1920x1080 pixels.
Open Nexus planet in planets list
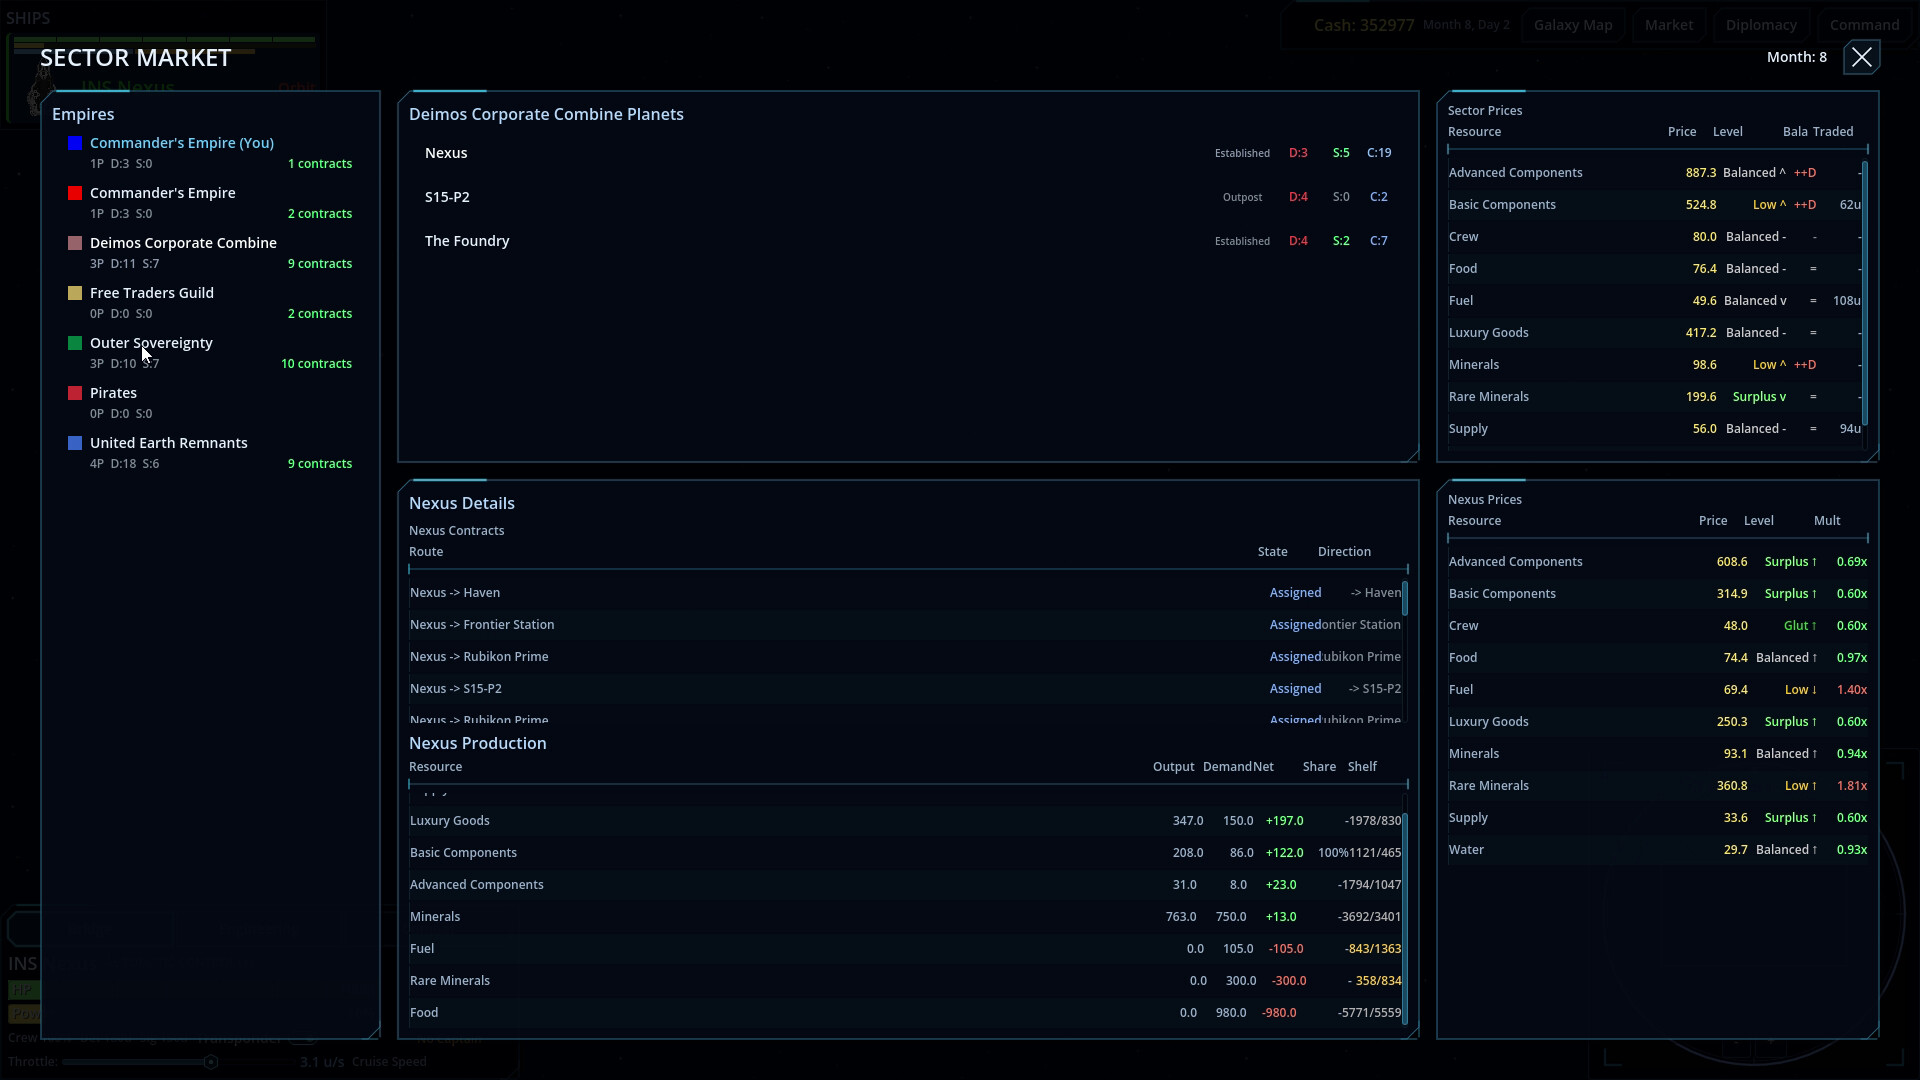coord(908,153)
